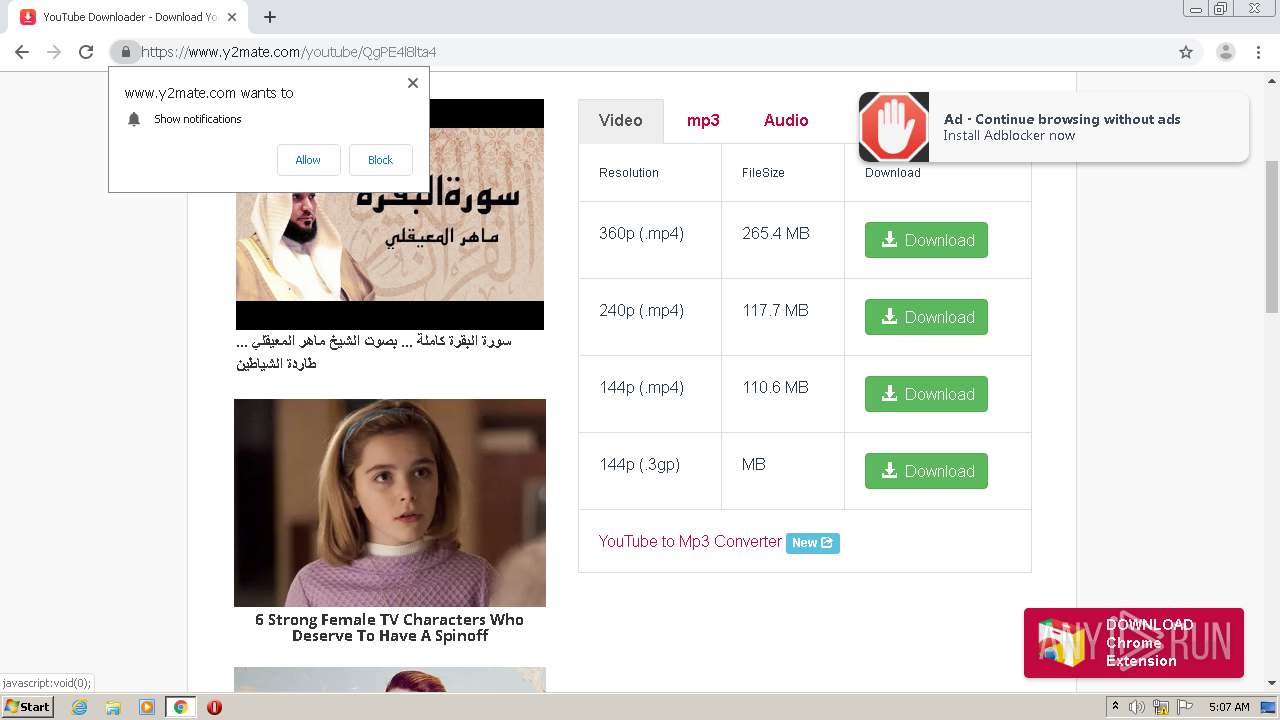Image resolution: width=1280 pixels, height=720 pixels.
Task: View site security lock info
Action: 125,52
